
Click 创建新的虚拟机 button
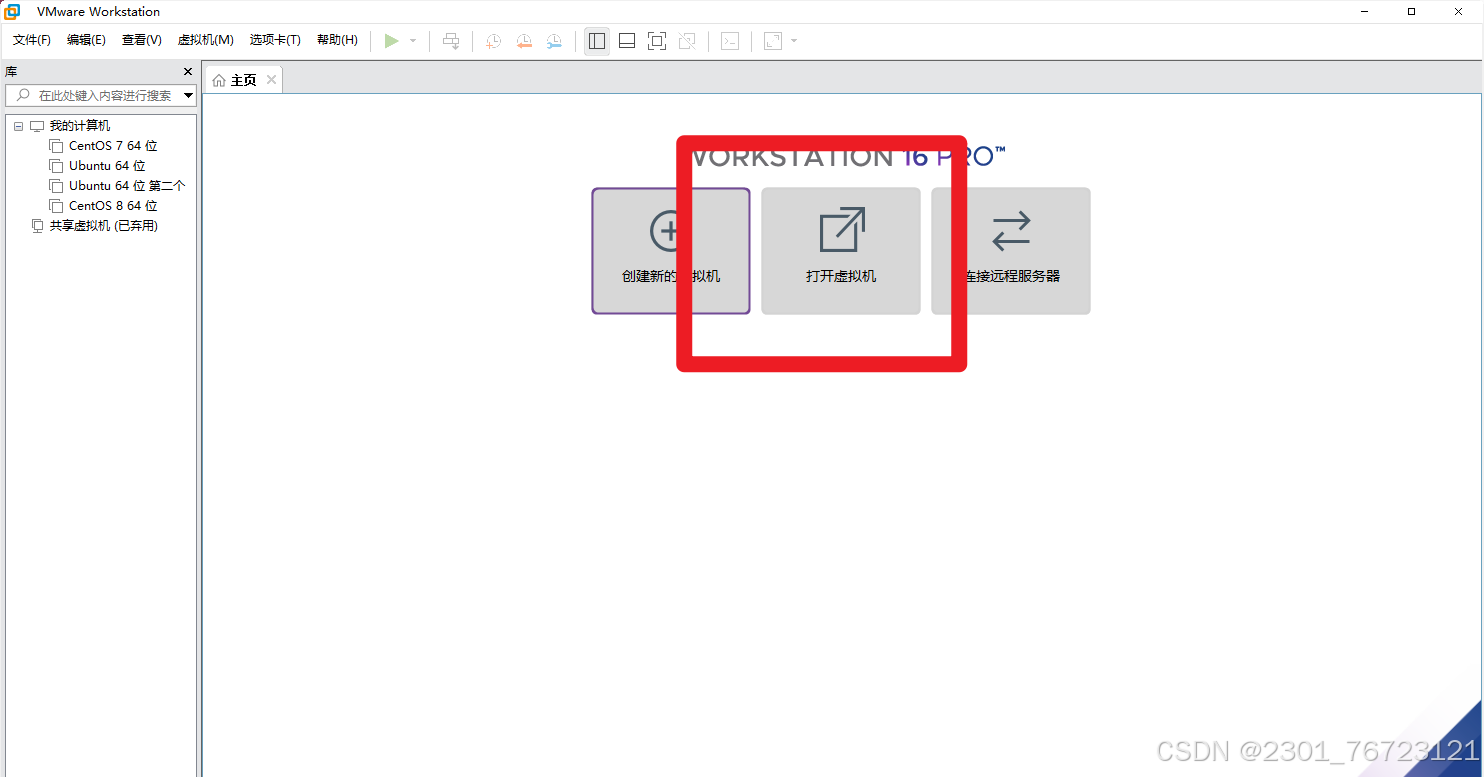[671, 251]
